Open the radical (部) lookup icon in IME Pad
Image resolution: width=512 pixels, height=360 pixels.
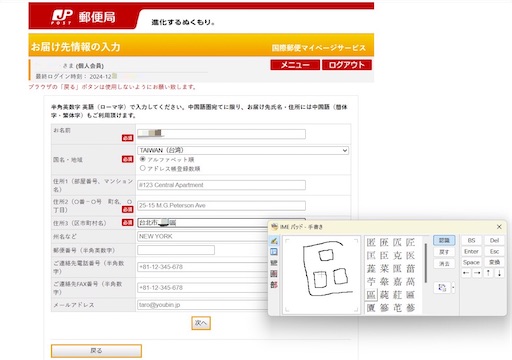click(274, 285)
